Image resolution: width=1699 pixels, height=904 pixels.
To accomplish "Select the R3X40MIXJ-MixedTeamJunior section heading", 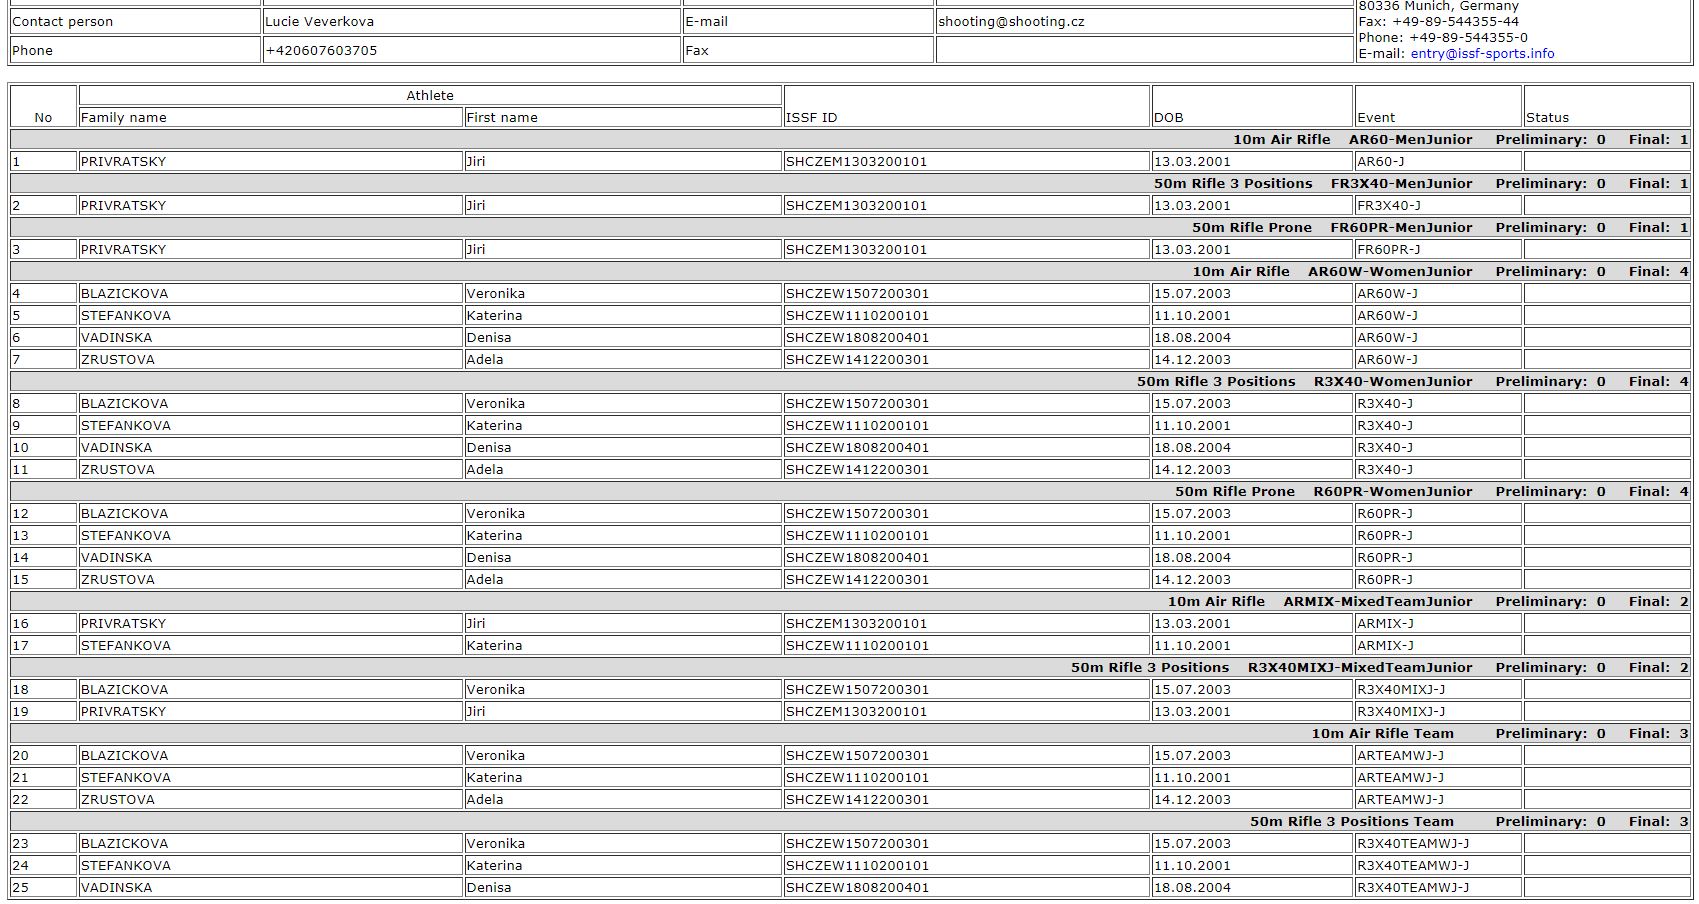I will pyautogui.click(x=1360, y=668).
